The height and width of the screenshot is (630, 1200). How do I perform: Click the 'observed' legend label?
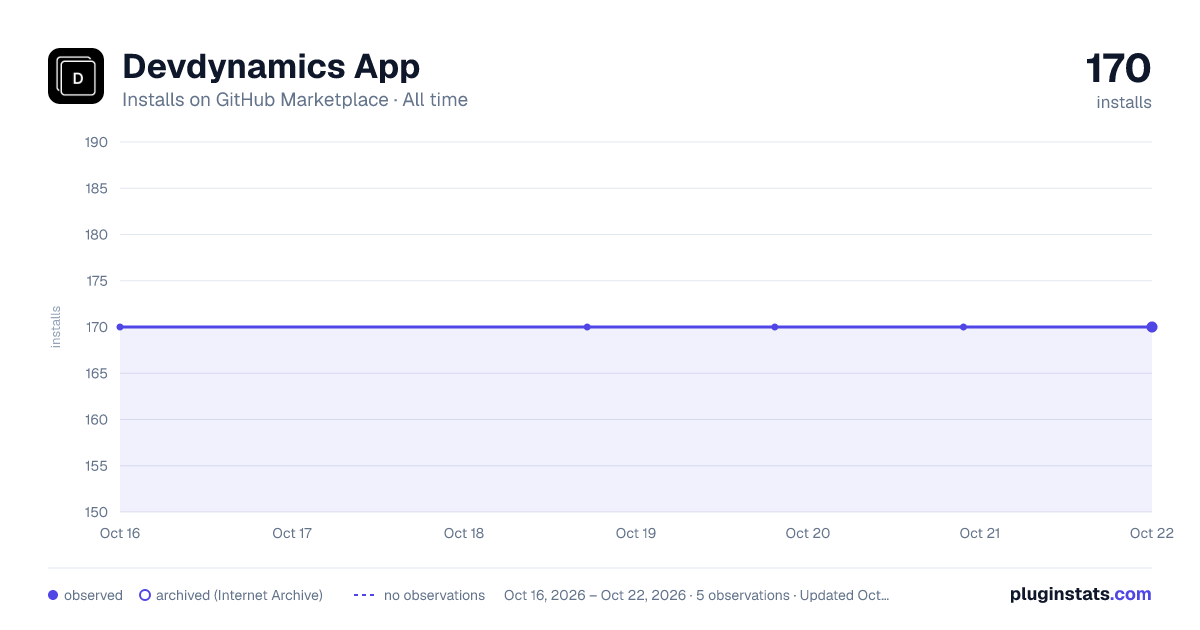click(93, 595)
